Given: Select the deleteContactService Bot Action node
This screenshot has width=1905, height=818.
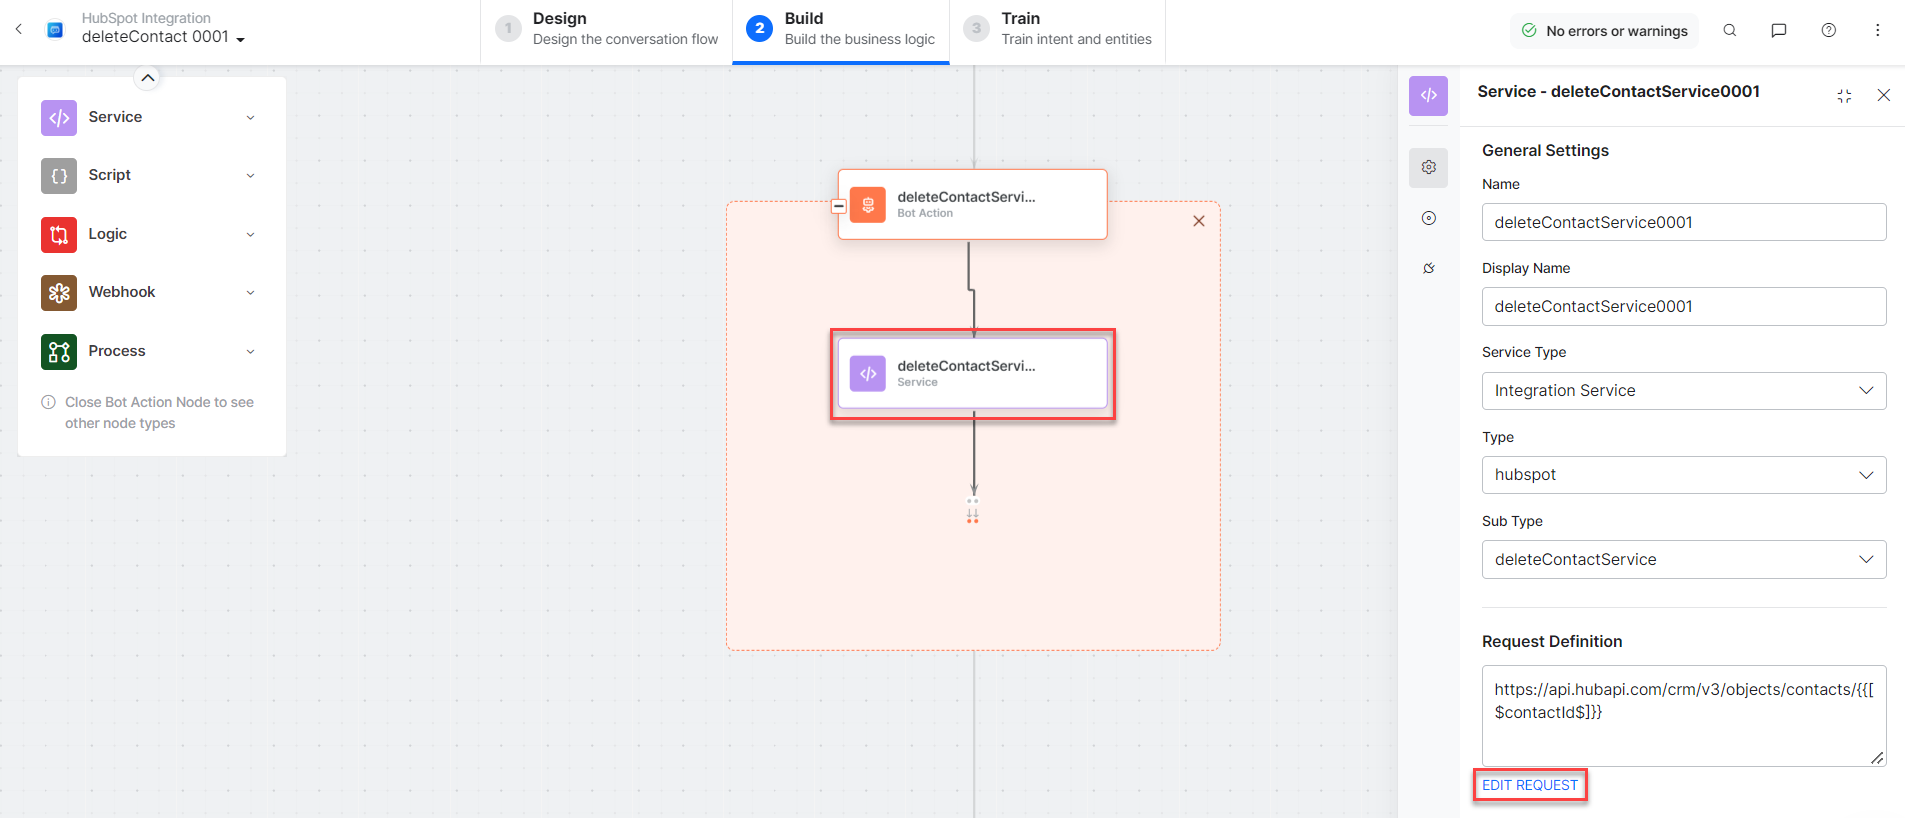Looking at the screenshot, I should 972,205.
